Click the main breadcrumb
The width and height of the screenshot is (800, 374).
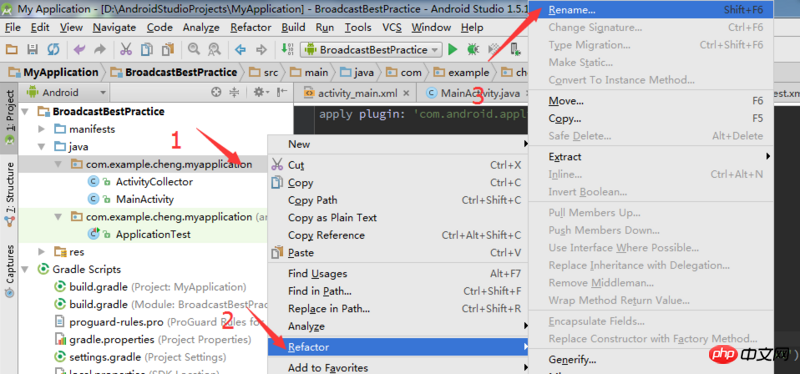pos(310,72)
